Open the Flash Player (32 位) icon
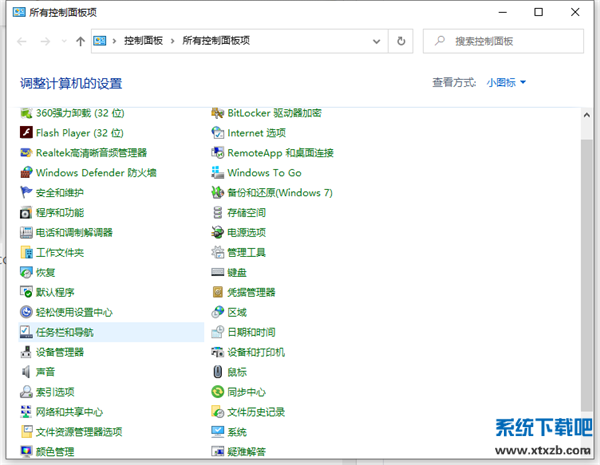This screenshot has height=465, width=600. coord(27,132)
